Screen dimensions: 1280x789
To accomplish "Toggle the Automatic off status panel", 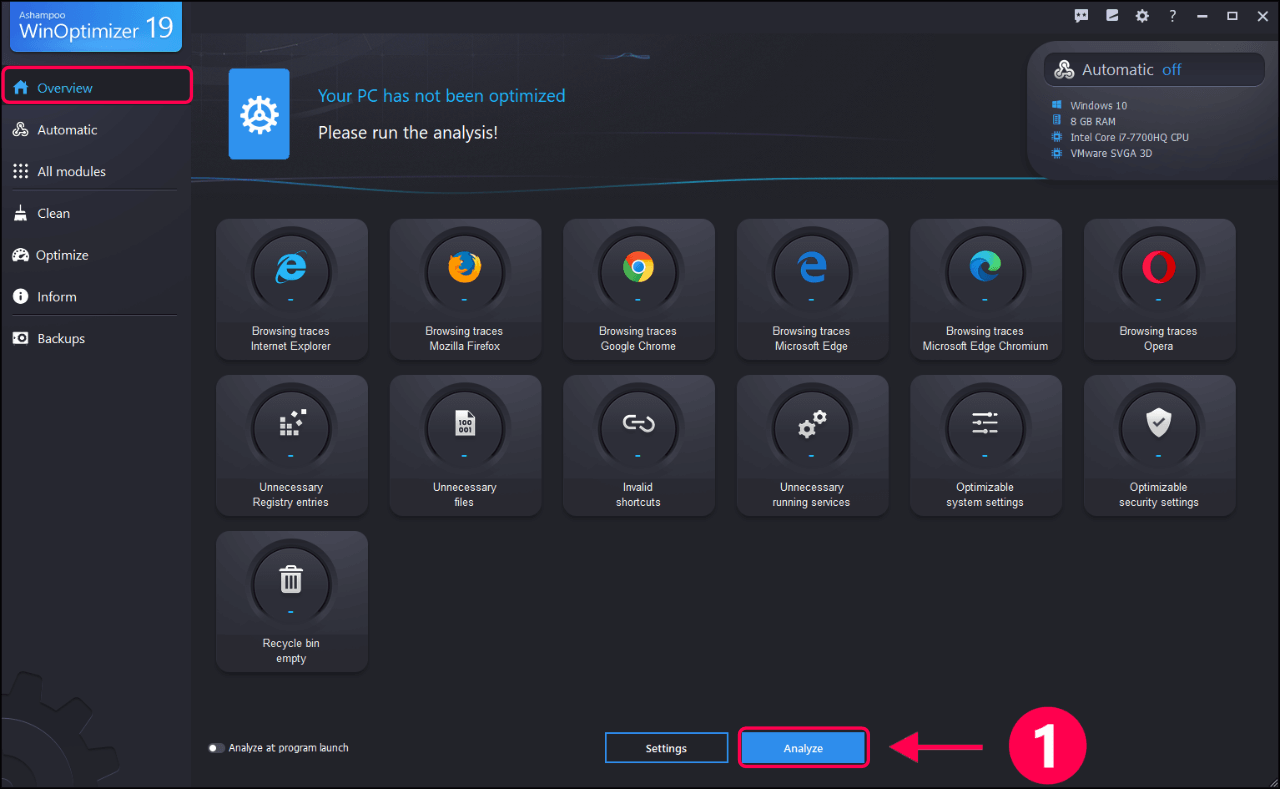I will [x=1155, y=70].
